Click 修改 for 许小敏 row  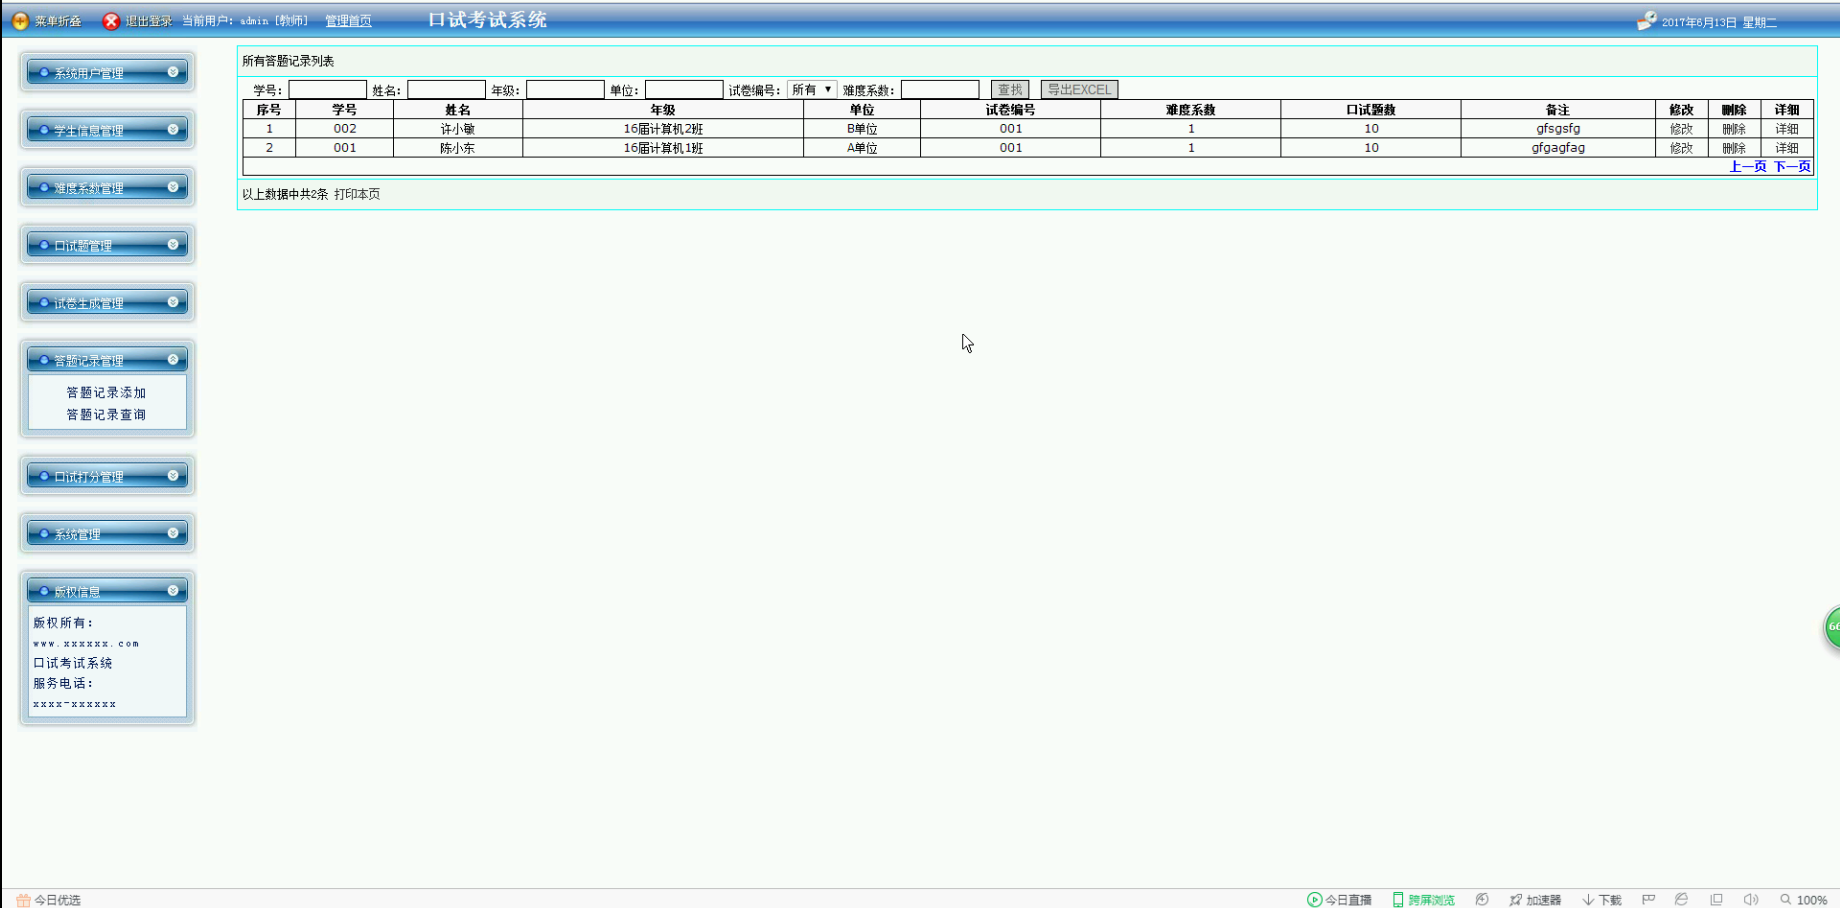[x=1681, y=129]
